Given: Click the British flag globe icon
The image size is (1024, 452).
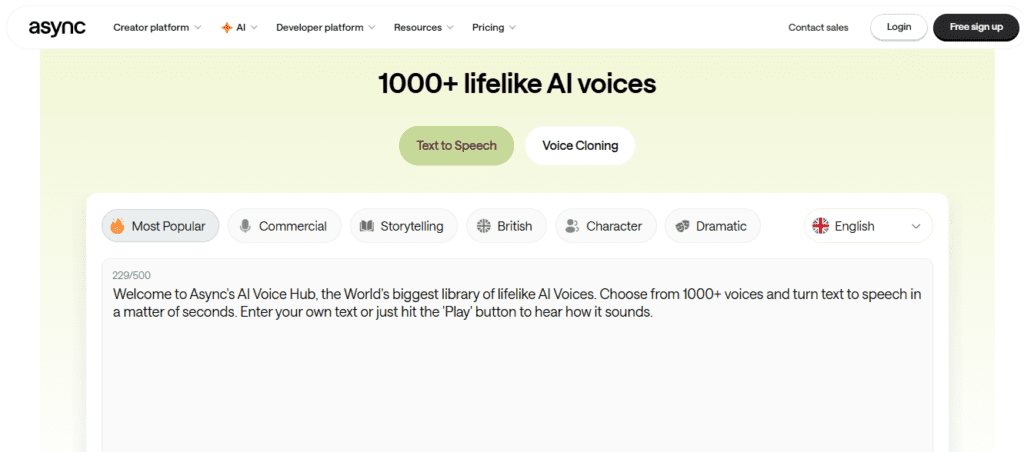Looking at the screenshot, I should tap(484, 226).
